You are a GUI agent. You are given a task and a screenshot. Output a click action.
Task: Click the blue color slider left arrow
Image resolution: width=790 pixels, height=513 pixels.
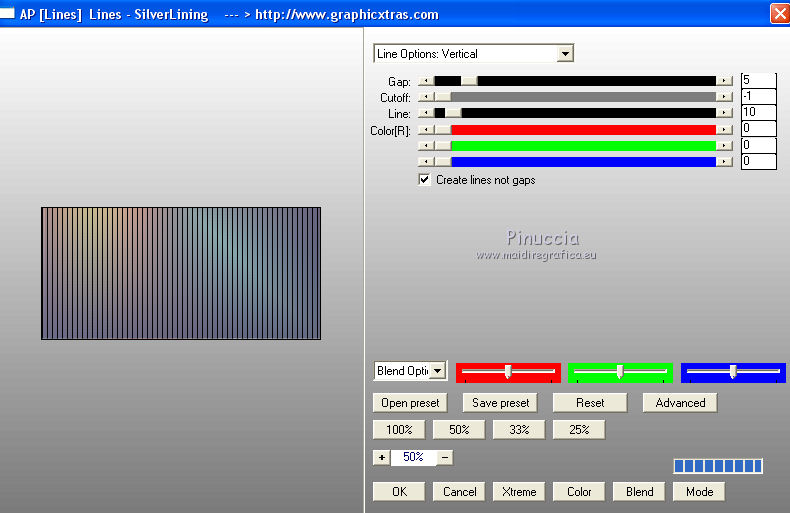(426, 162)
